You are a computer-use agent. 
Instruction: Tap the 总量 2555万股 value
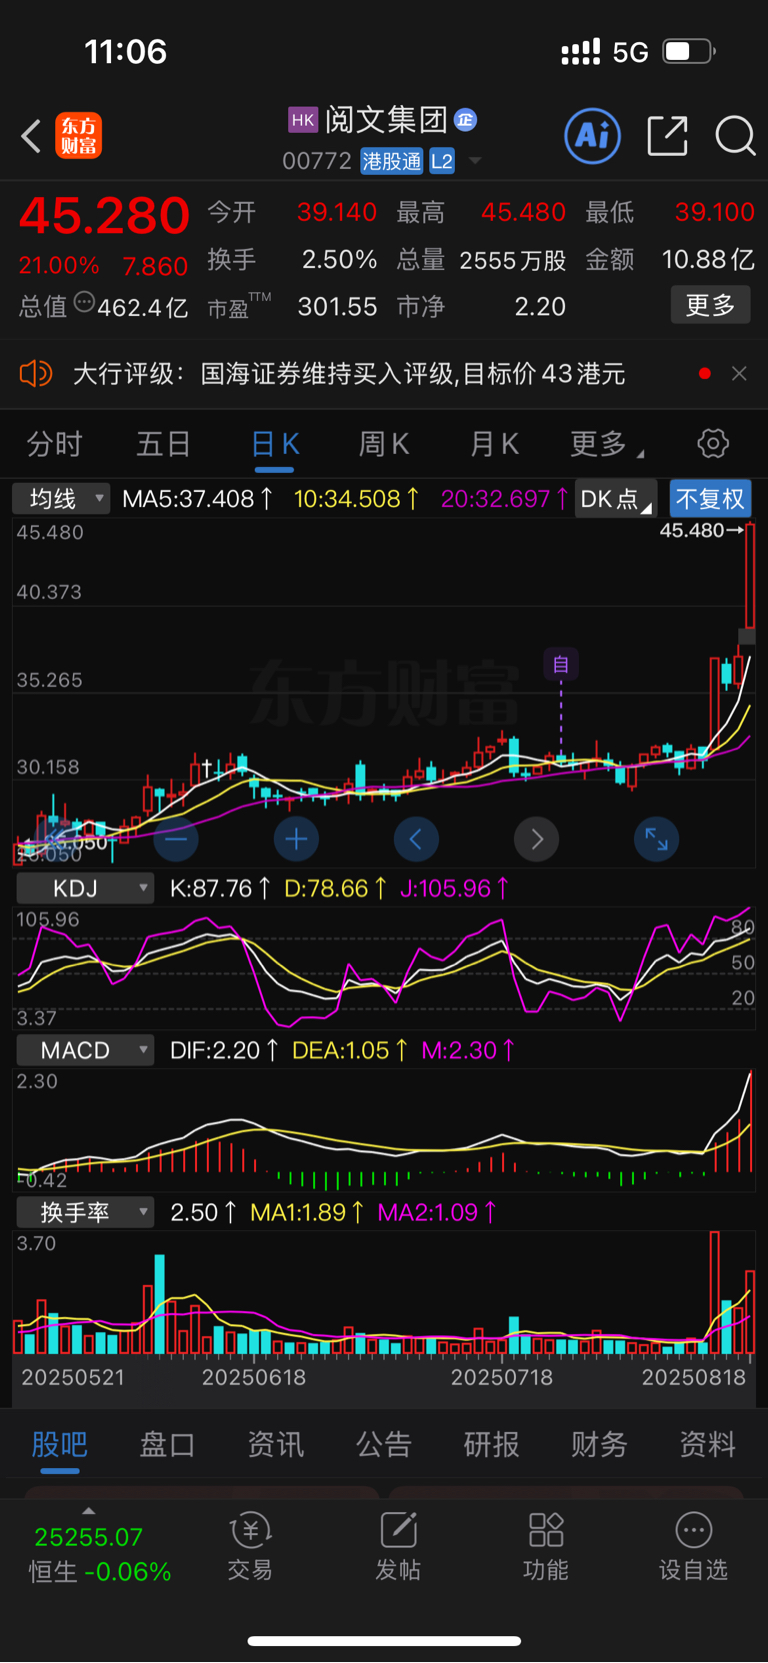513,260
